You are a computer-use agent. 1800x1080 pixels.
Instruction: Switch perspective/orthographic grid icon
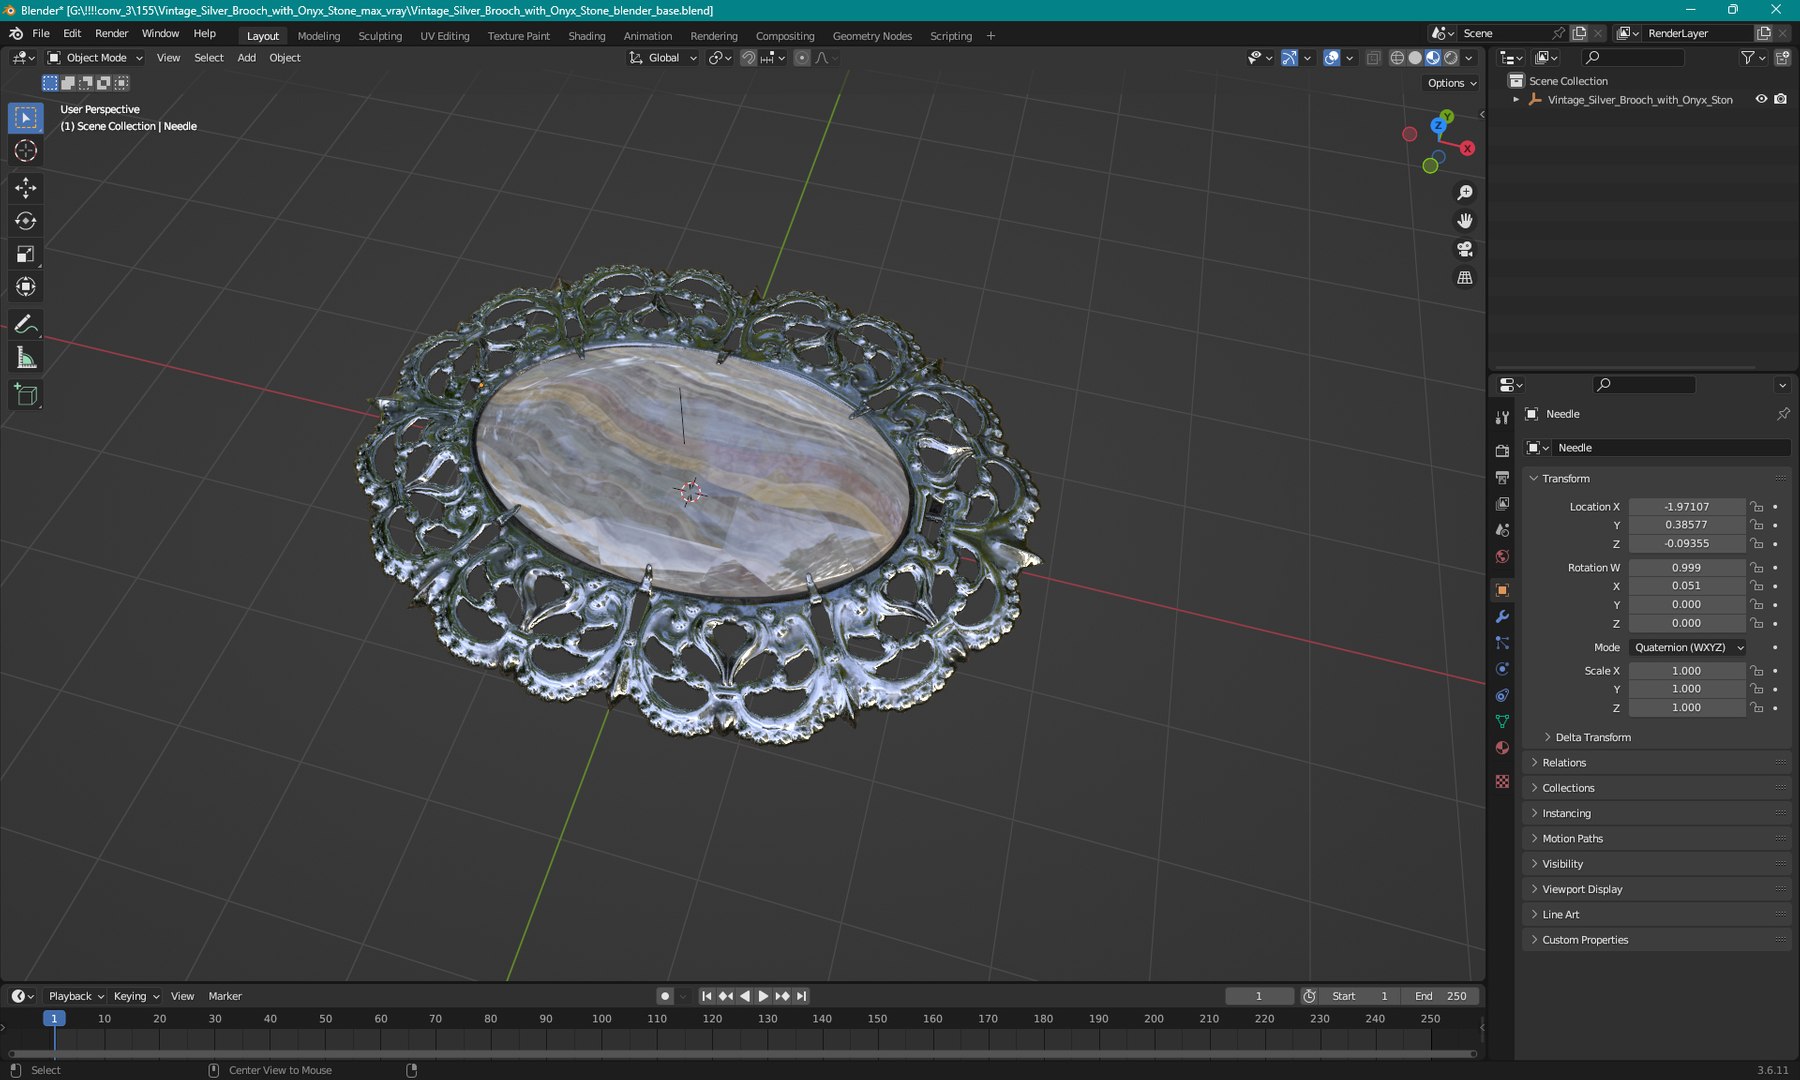[1465, 278]
